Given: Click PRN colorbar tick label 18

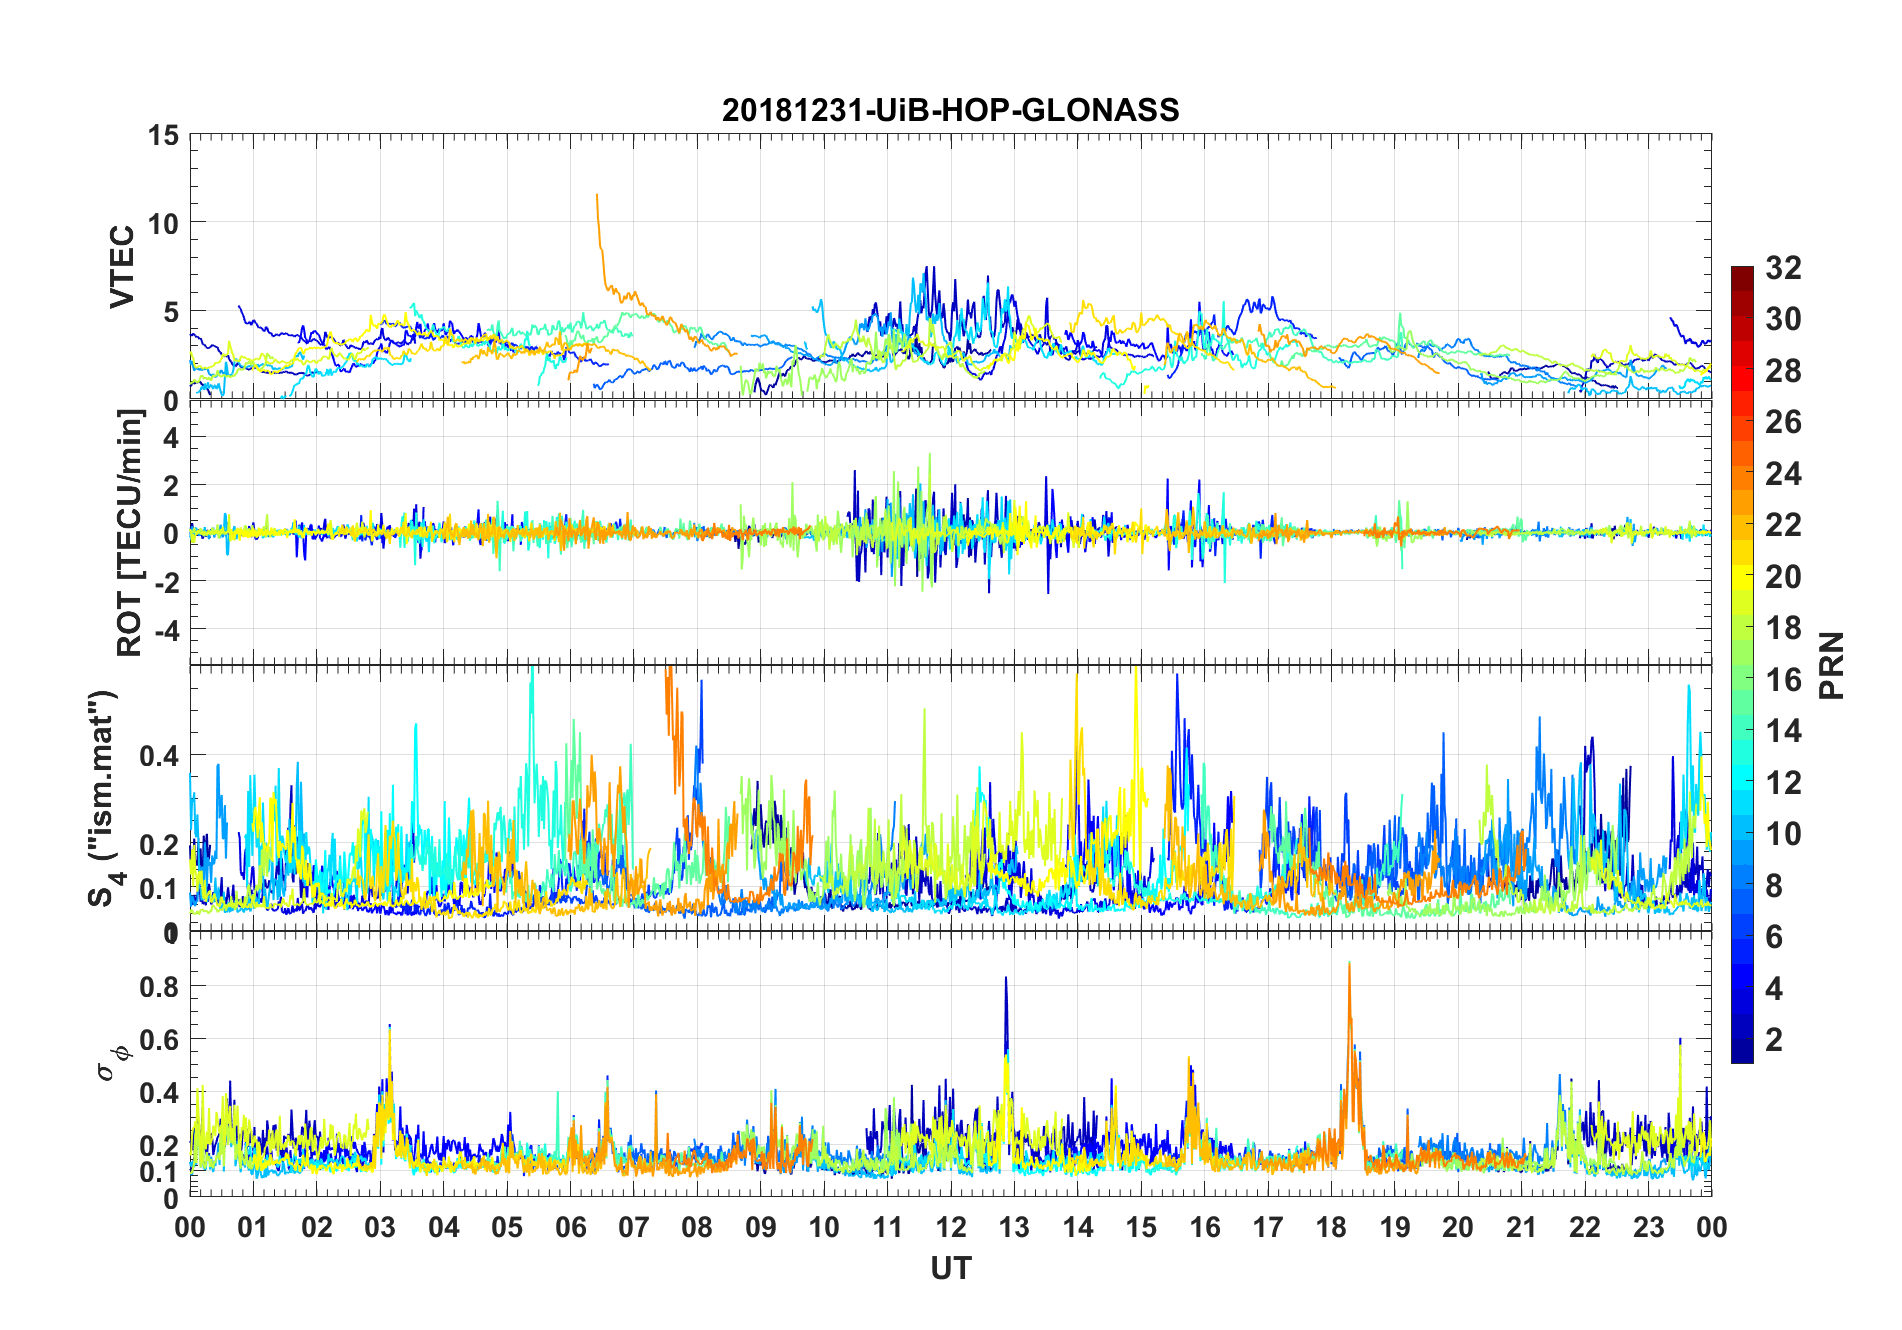Looking at the screenshot, I should point(1784,628).
